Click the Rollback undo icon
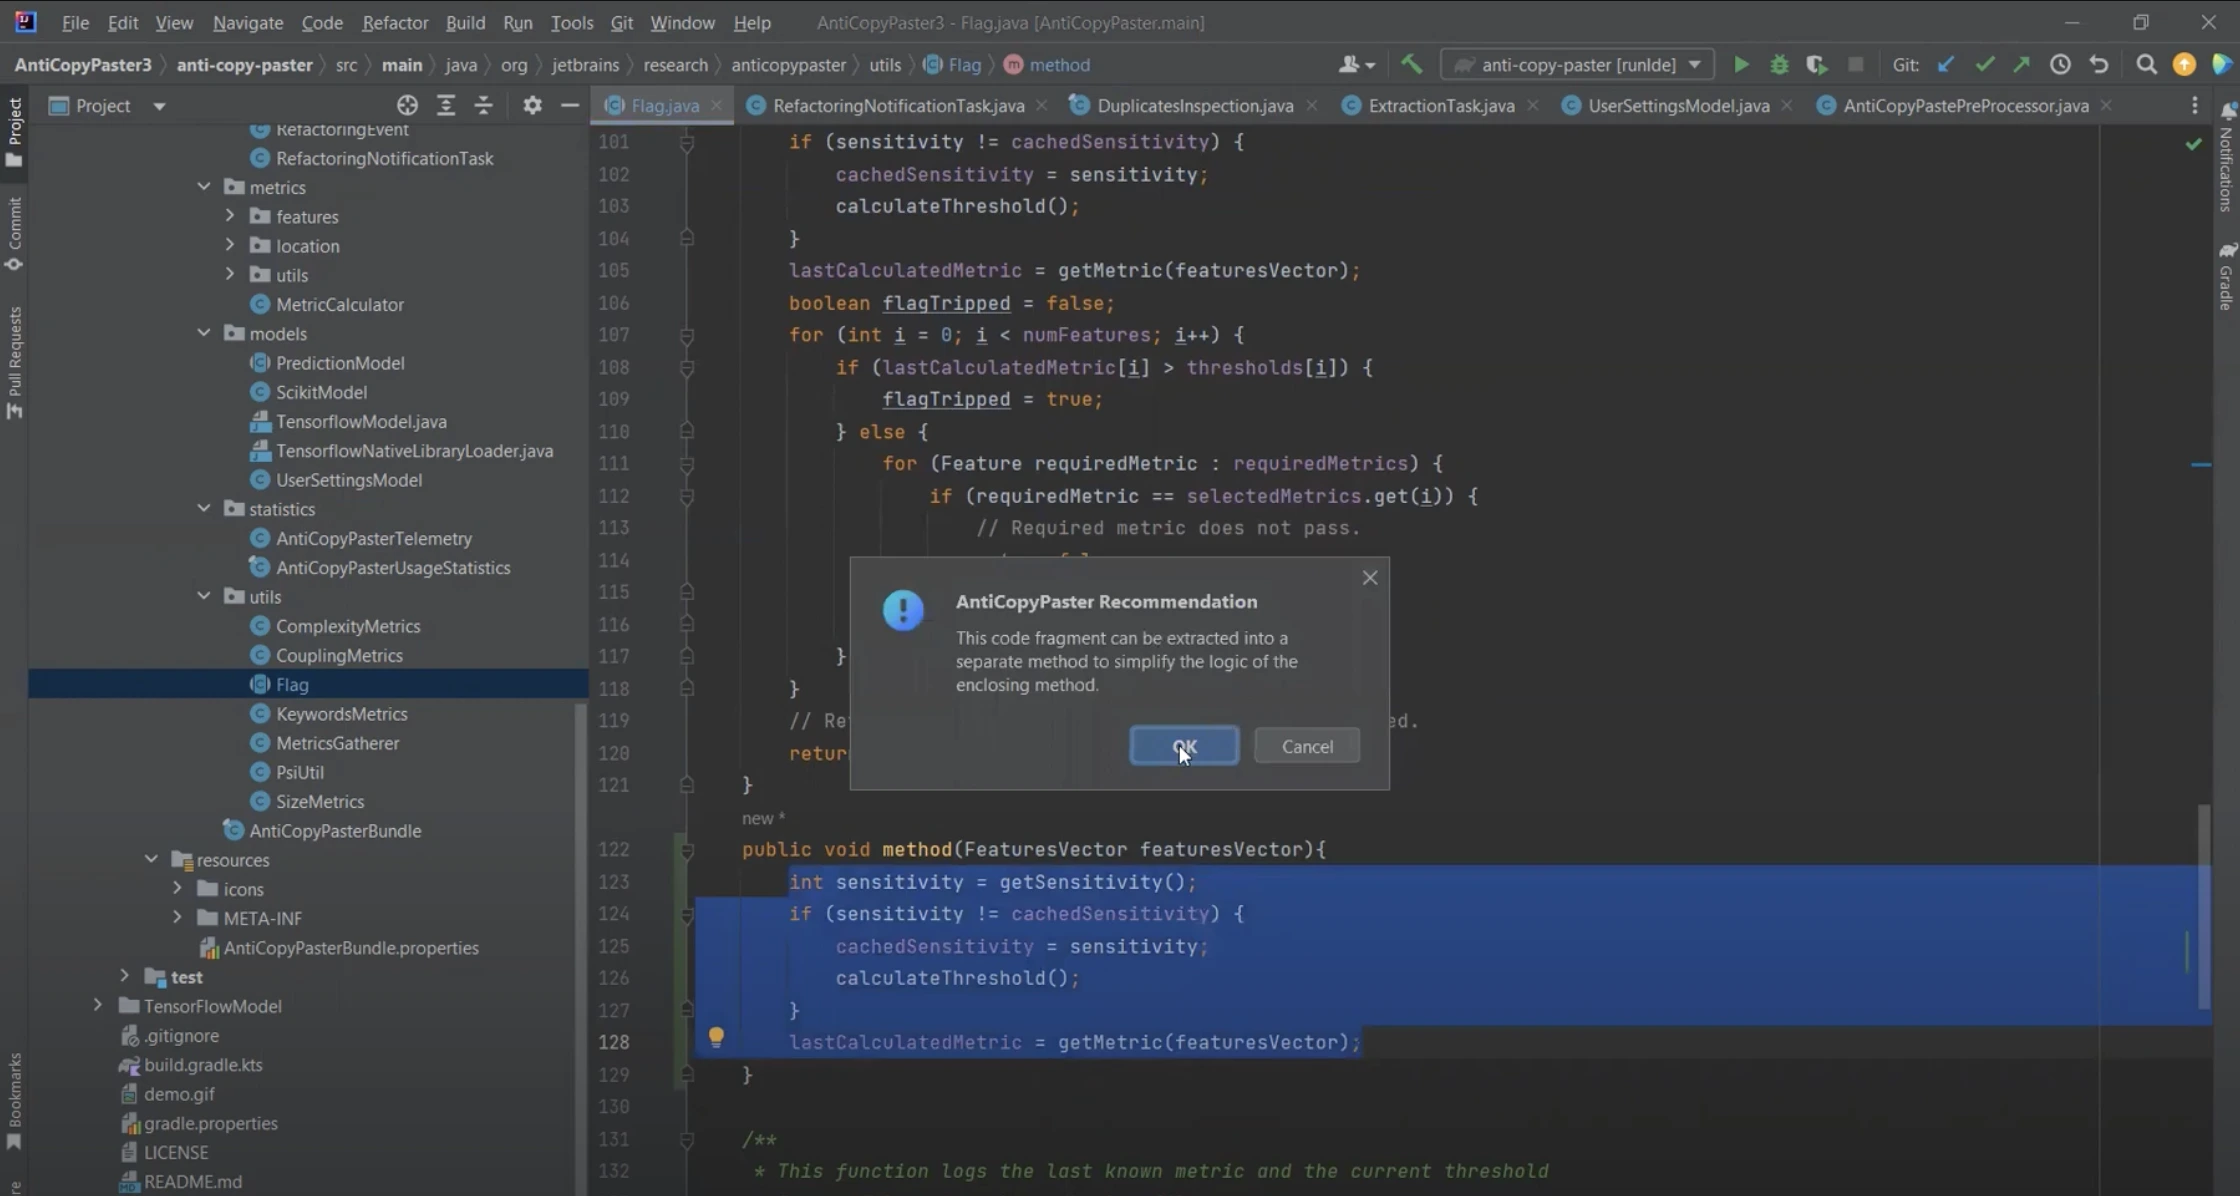2240x1196 pixels. [2099, 65]
